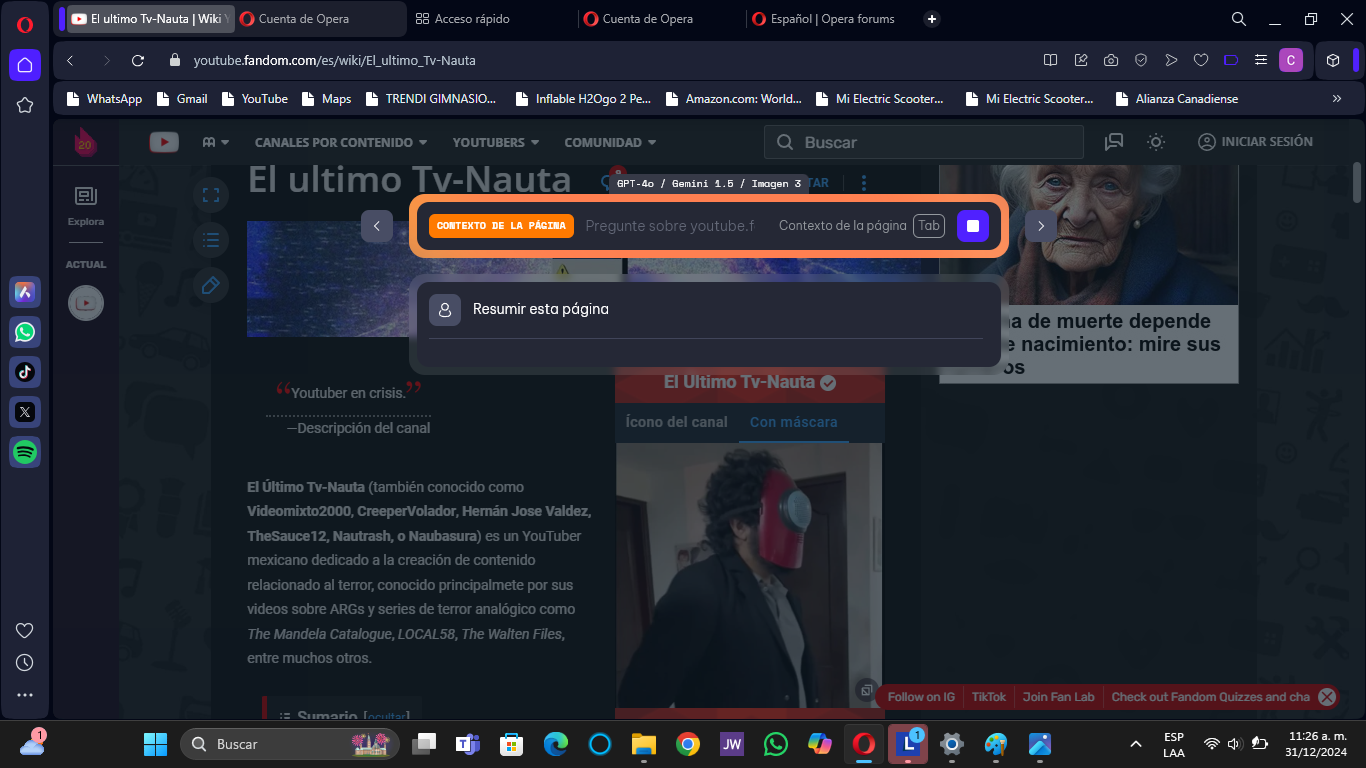Toggle the wiki light/dark theme sun icon
Image resolution: width=1366 pixels, height=768 pixels.
1156,142
